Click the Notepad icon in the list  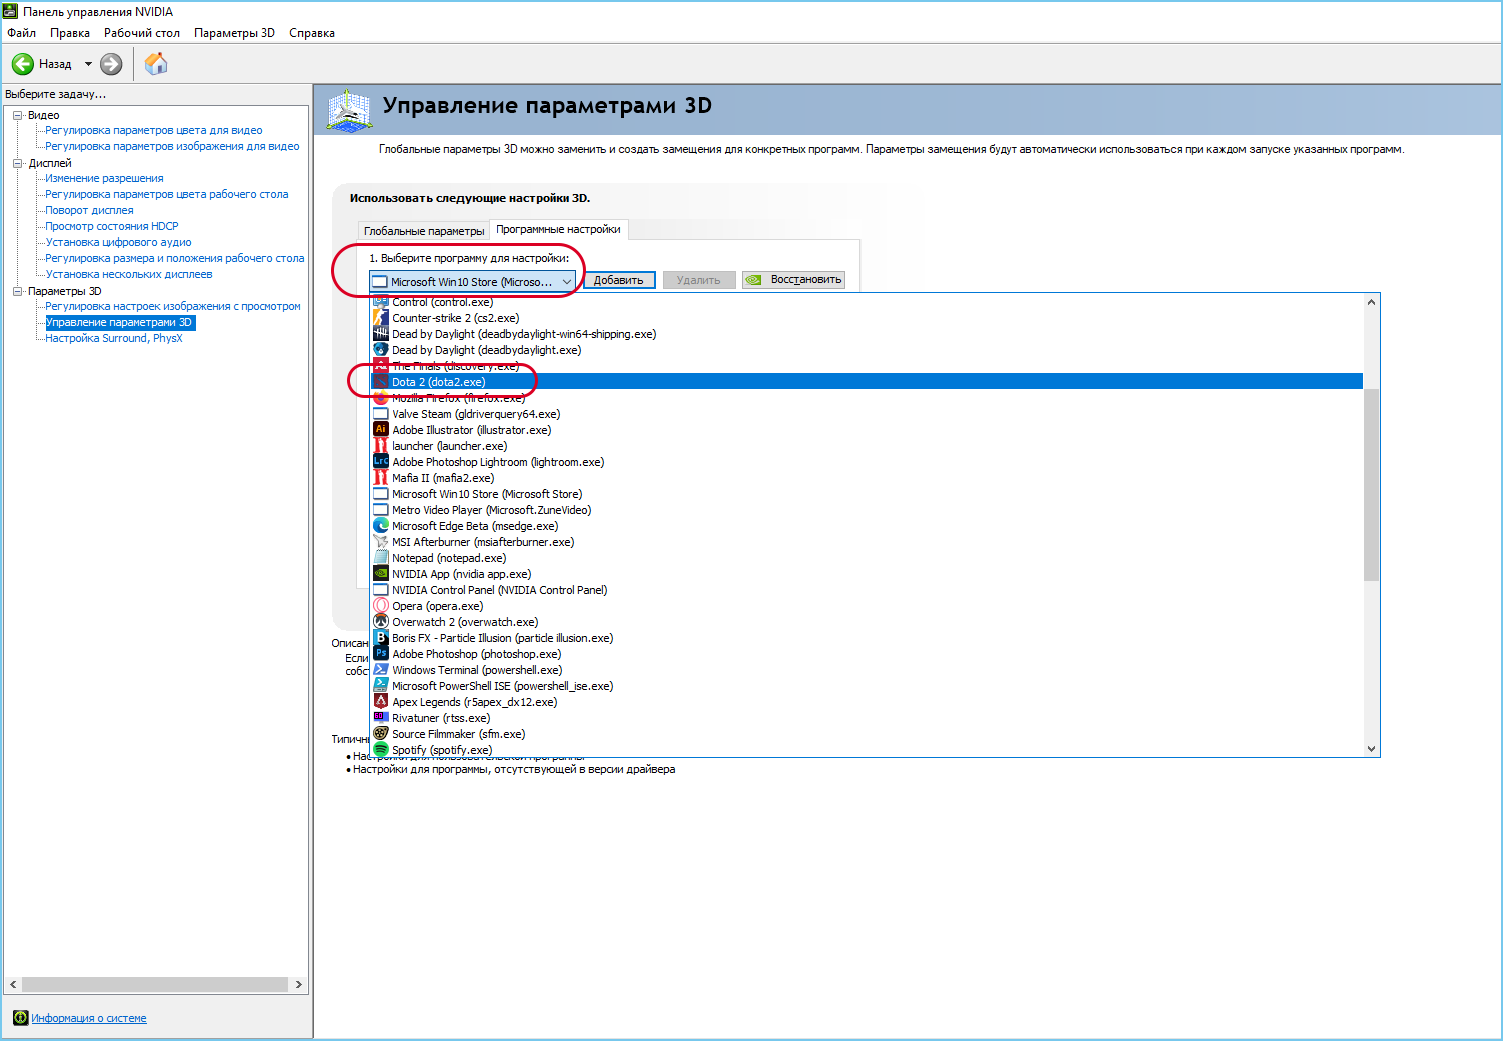pyautogui.click(x=380, y=558)
